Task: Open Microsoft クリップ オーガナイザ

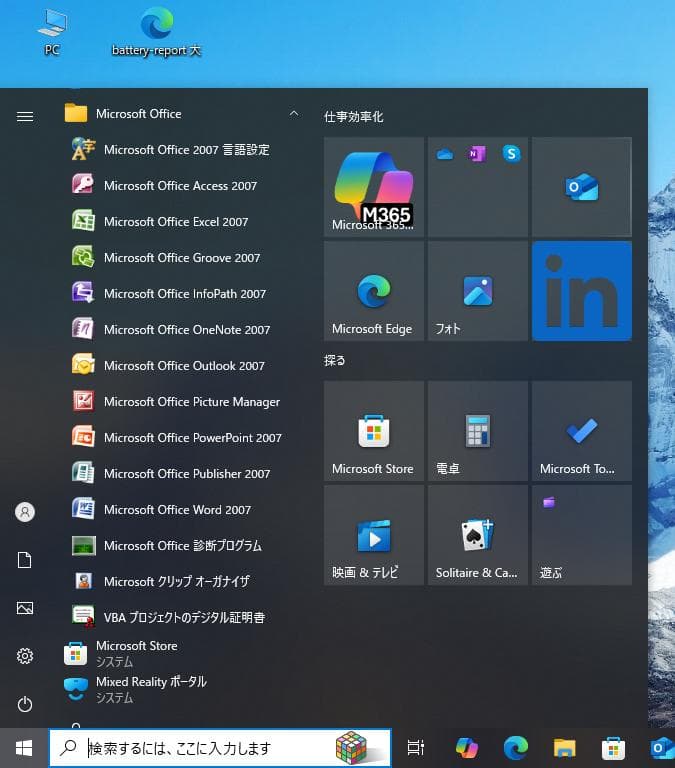Action: [x=181, y=582]
